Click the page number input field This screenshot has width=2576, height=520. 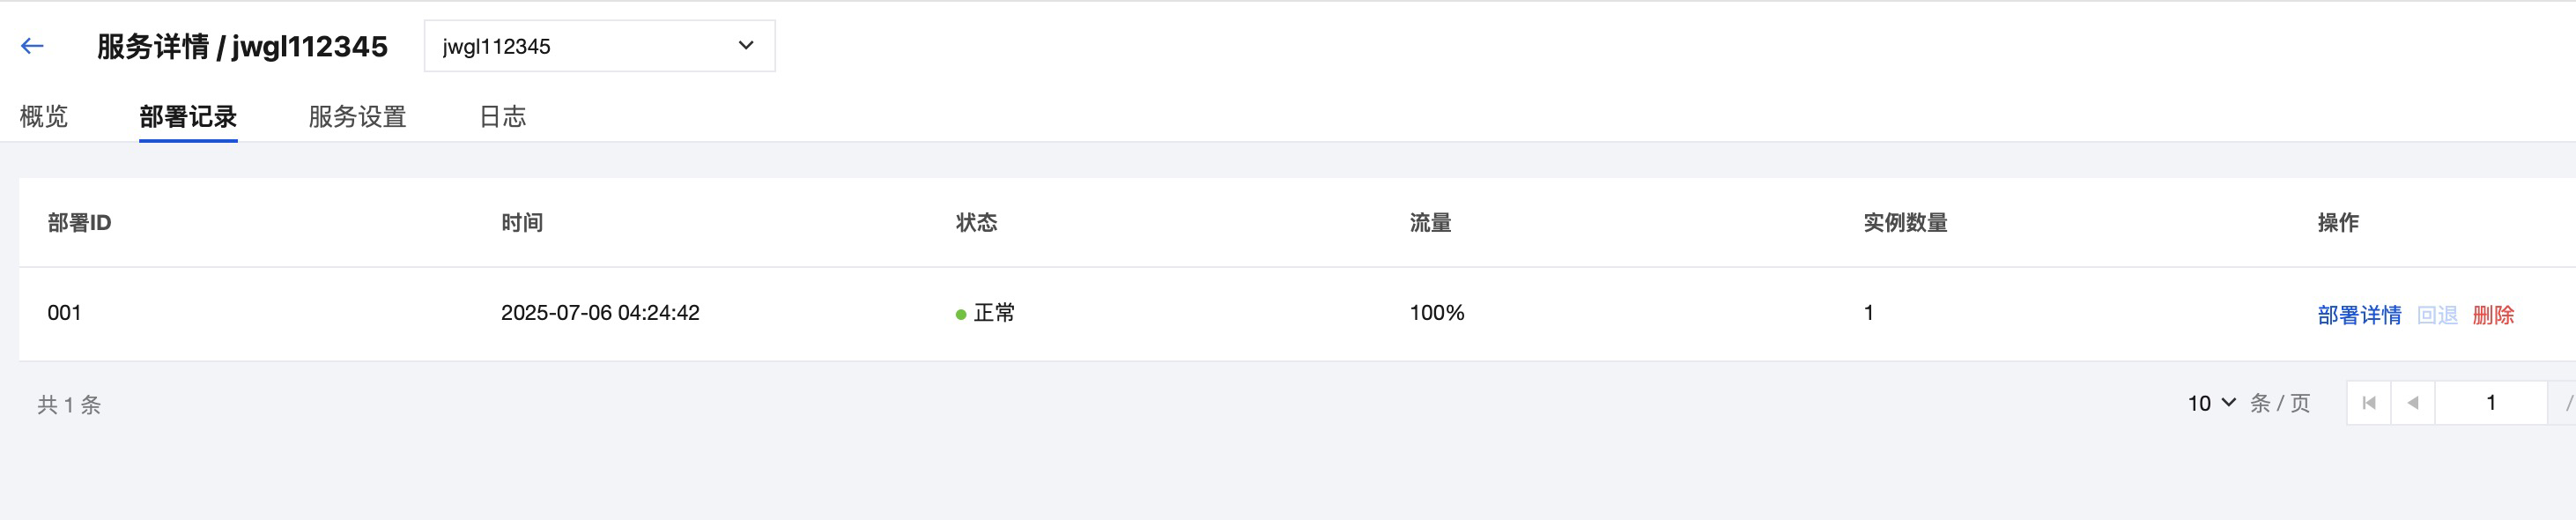pos(2490,403)
